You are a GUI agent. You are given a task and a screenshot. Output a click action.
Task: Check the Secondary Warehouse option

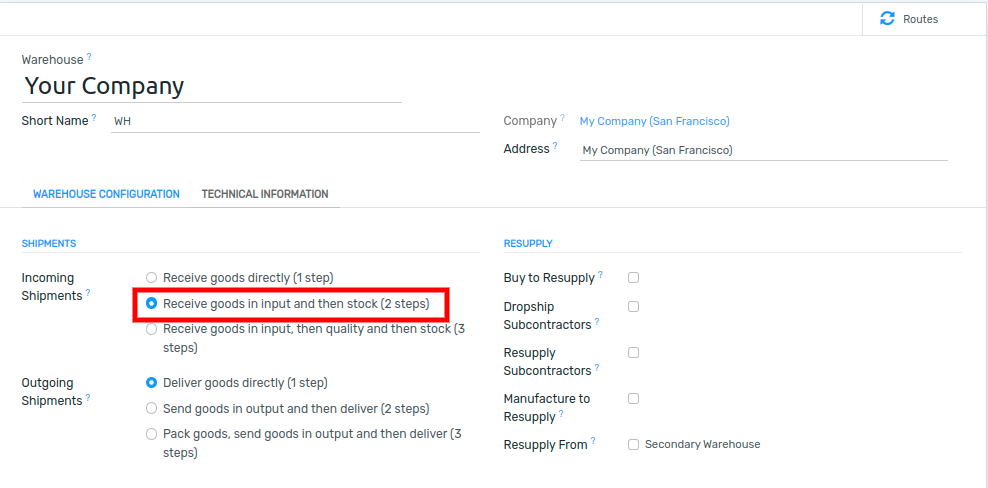coord(633,444)
